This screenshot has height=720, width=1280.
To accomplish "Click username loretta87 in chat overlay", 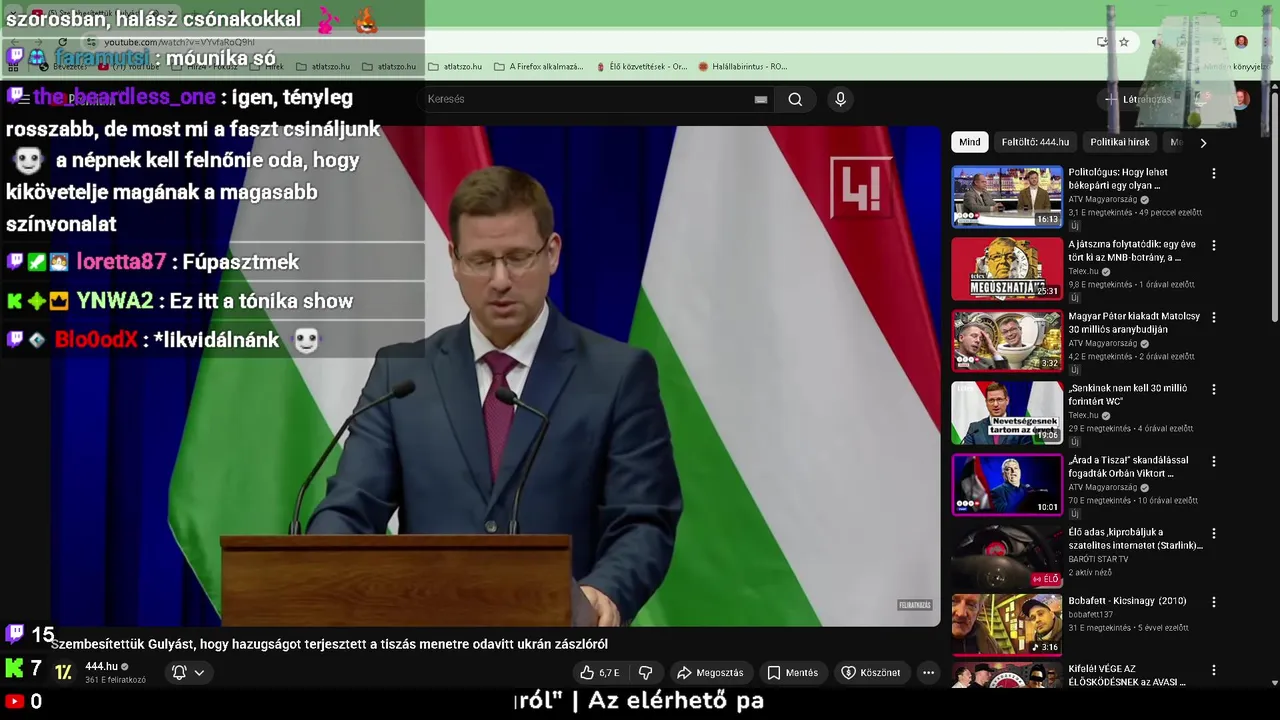I will 121,262.
